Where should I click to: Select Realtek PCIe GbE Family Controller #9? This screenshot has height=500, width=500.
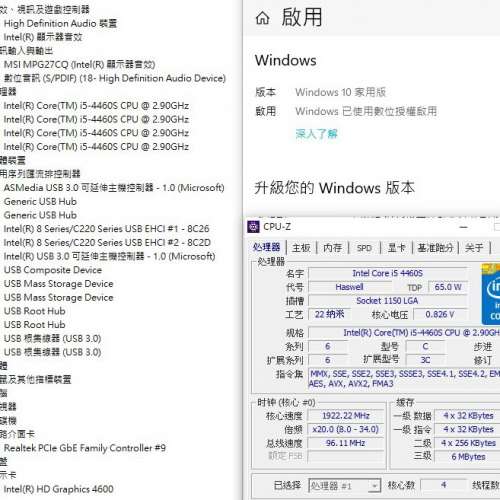(x=85, y=448)
